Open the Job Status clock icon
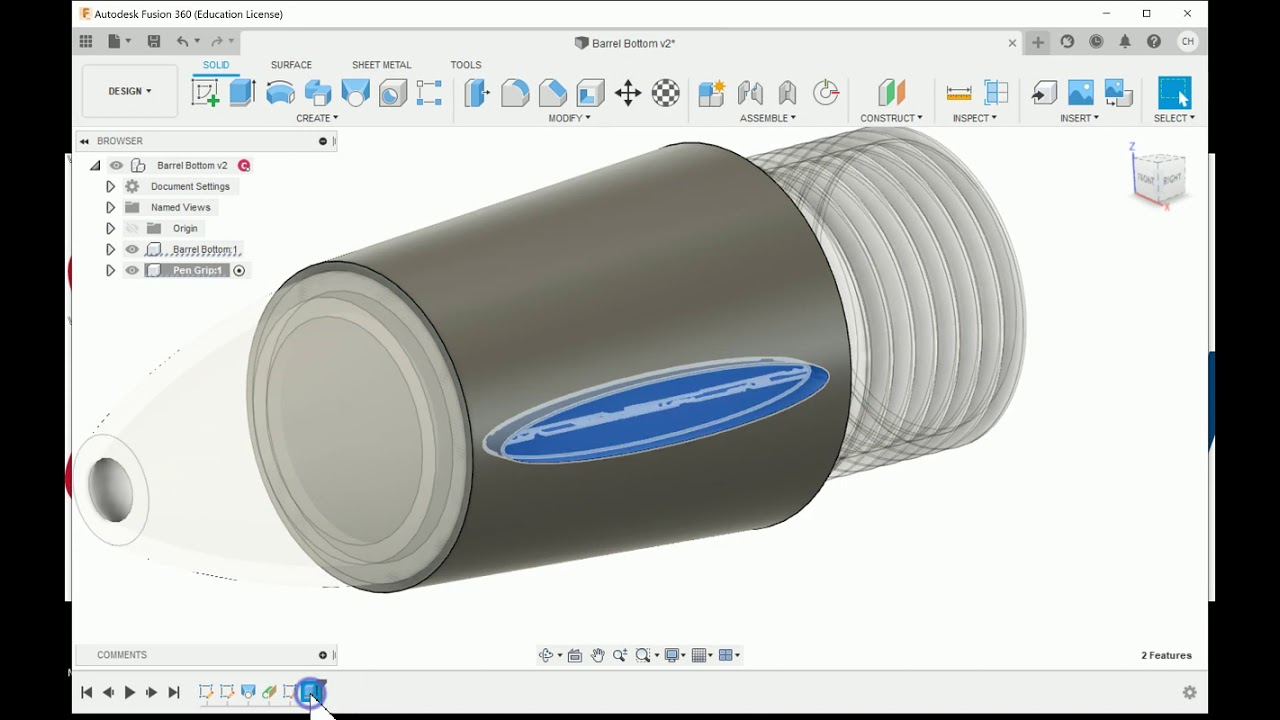The image size is (1280, 720). 1096,41
